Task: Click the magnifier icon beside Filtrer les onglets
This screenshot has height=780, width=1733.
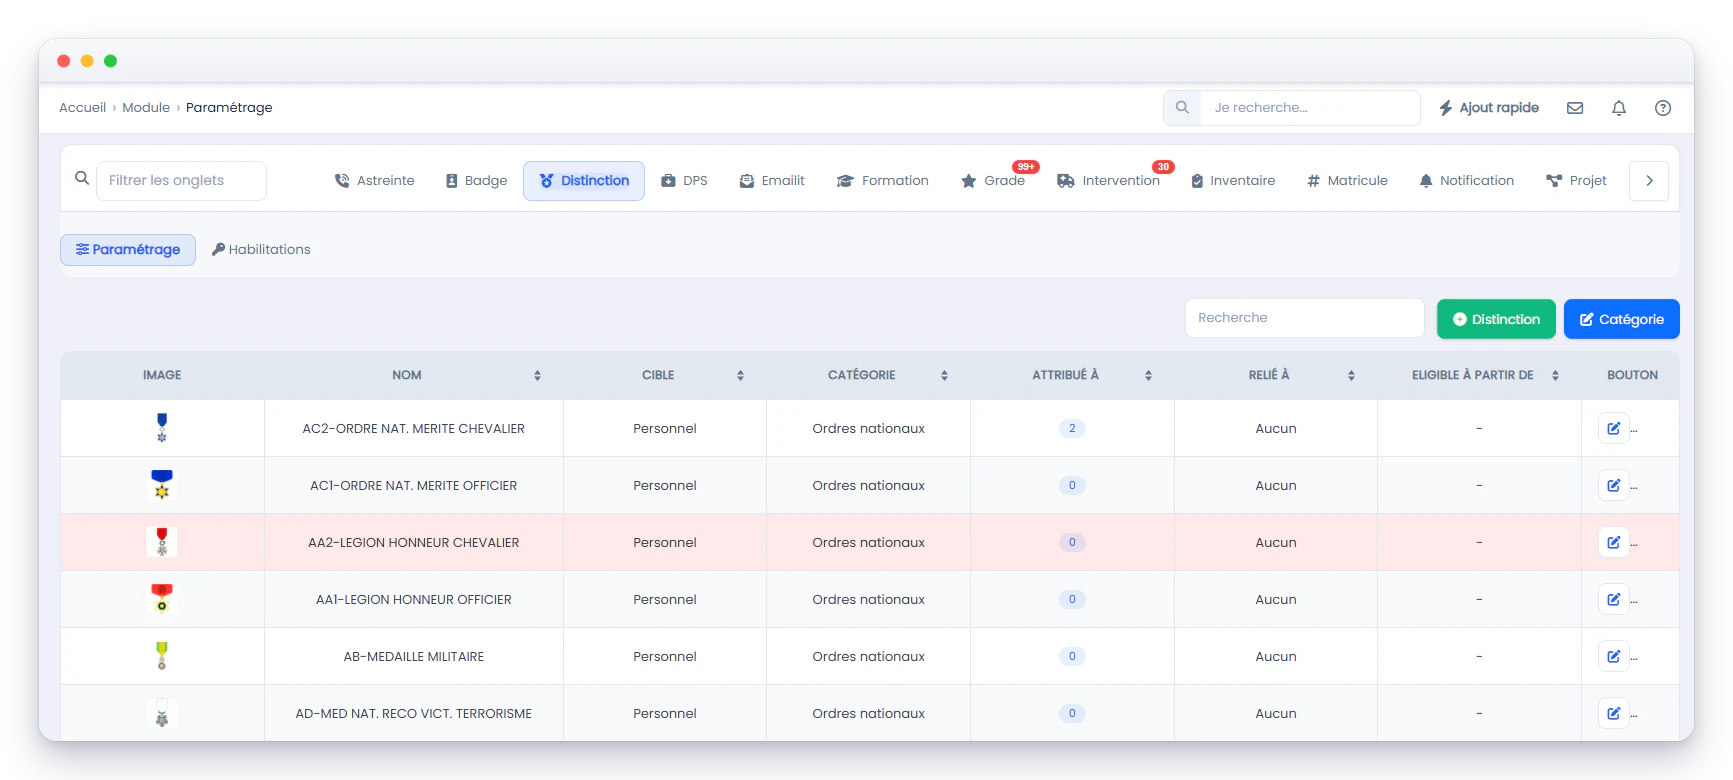Action: [82, 178]
